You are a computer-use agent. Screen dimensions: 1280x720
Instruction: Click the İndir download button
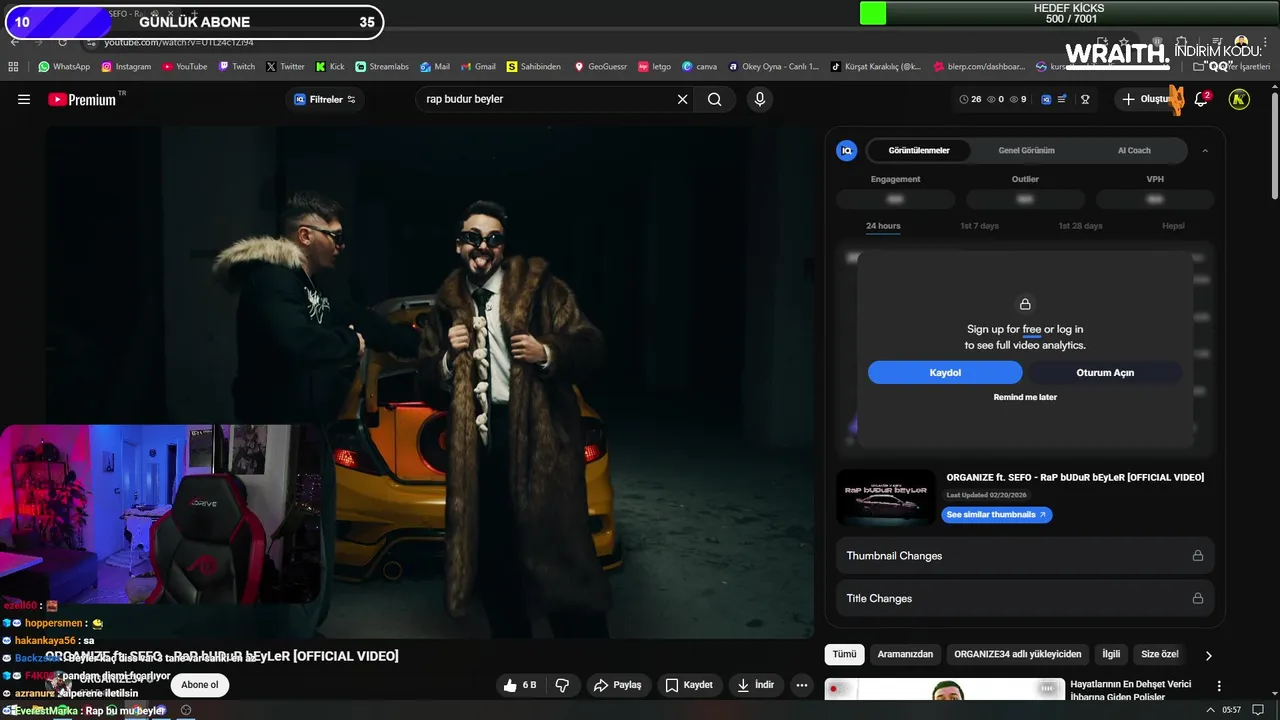(x=756, y=685)
